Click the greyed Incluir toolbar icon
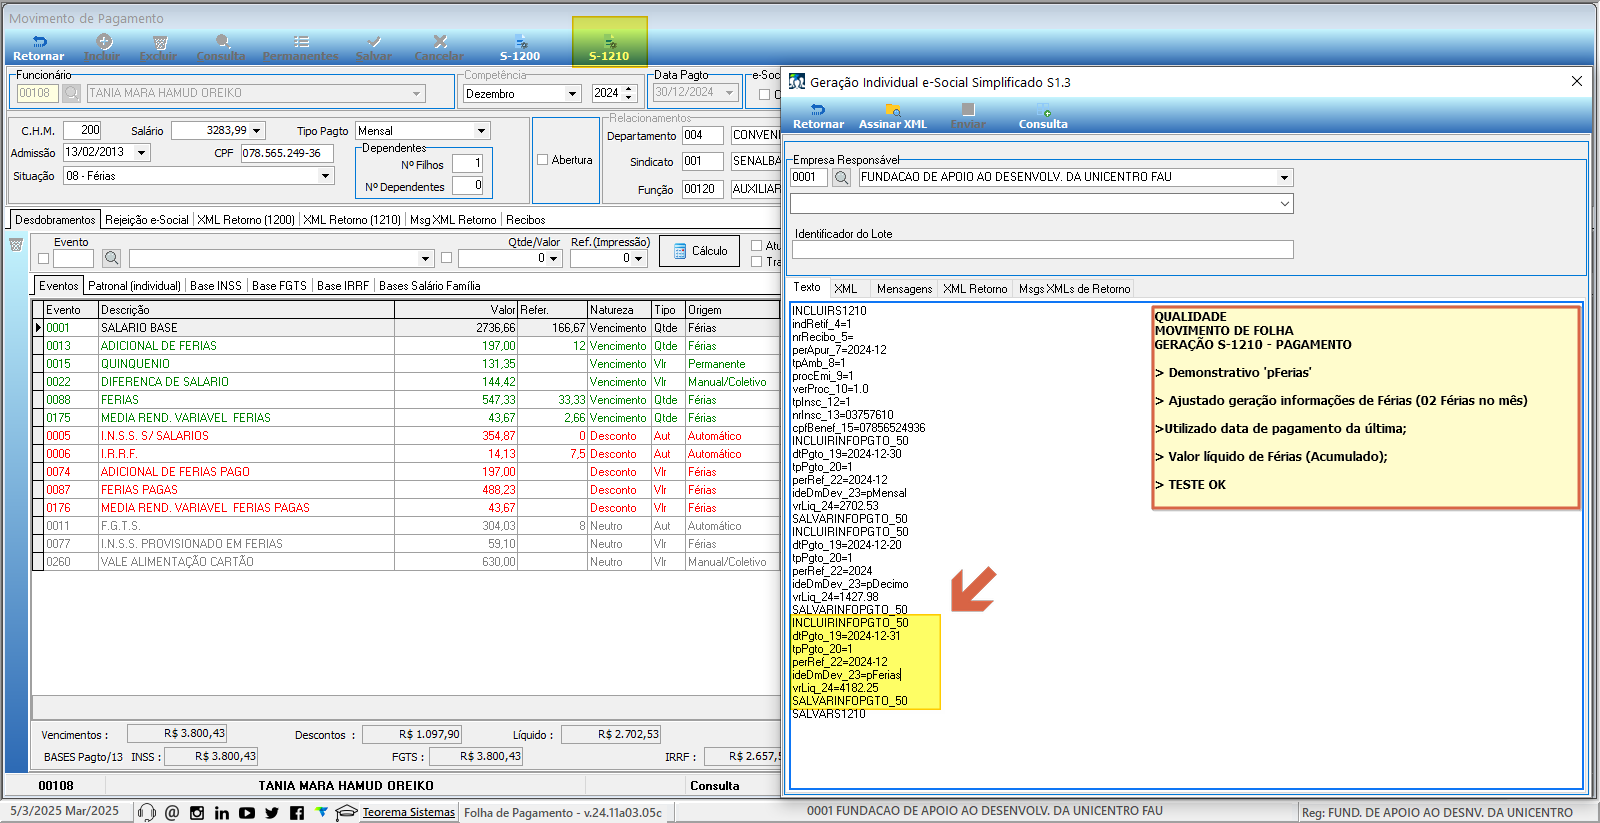1600x823 pixels. click(102, 48)
